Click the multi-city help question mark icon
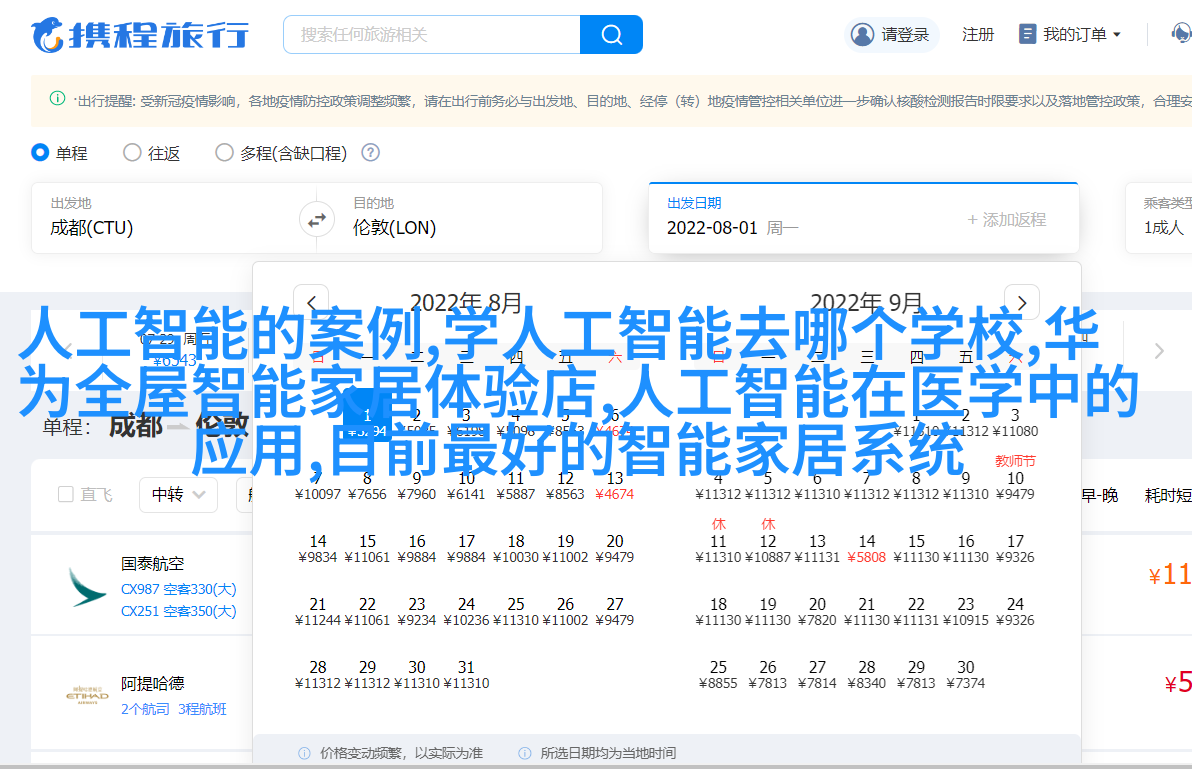This screenshot has width=1192, height=769. point(370,153)
